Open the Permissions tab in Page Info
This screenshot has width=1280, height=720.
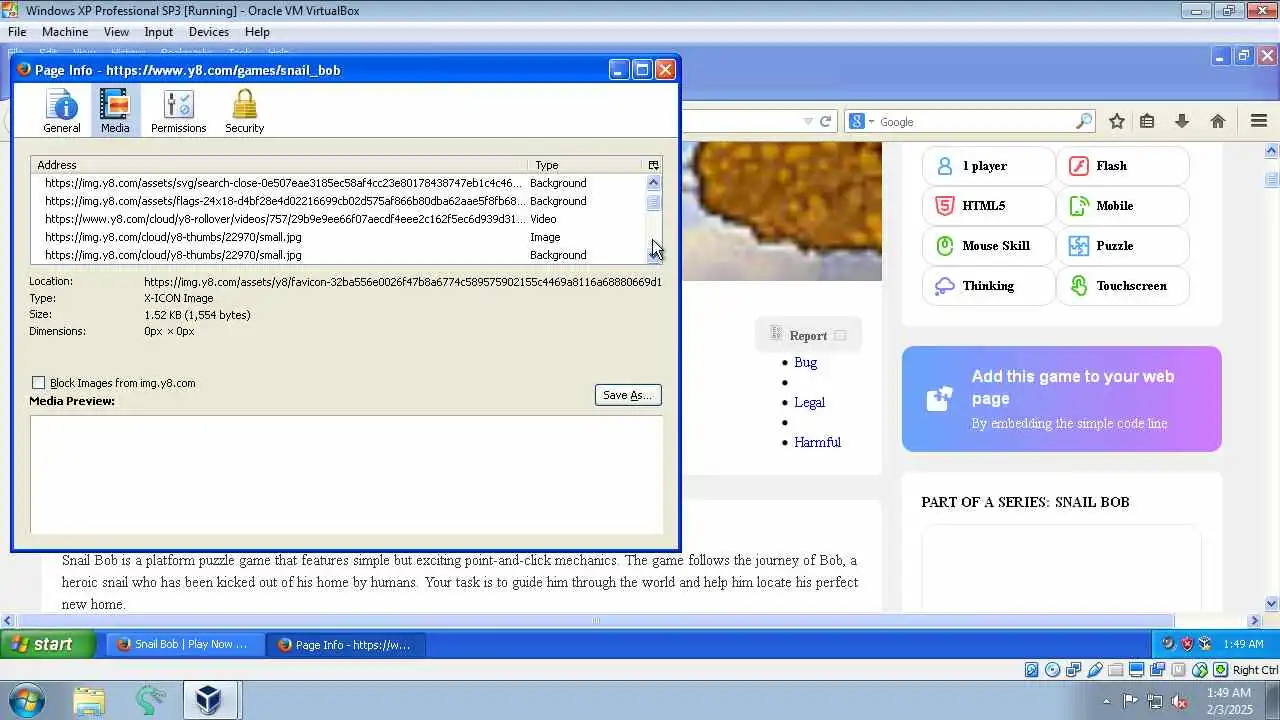pos(178,111)
